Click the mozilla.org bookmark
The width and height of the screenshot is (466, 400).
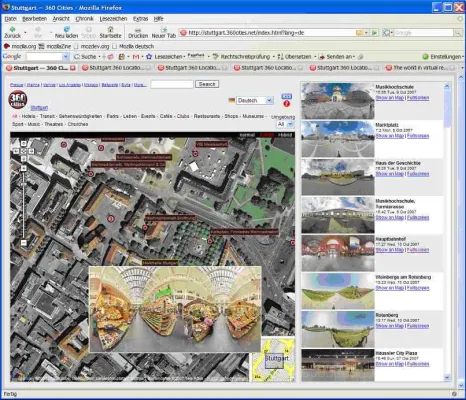(20, 46)
